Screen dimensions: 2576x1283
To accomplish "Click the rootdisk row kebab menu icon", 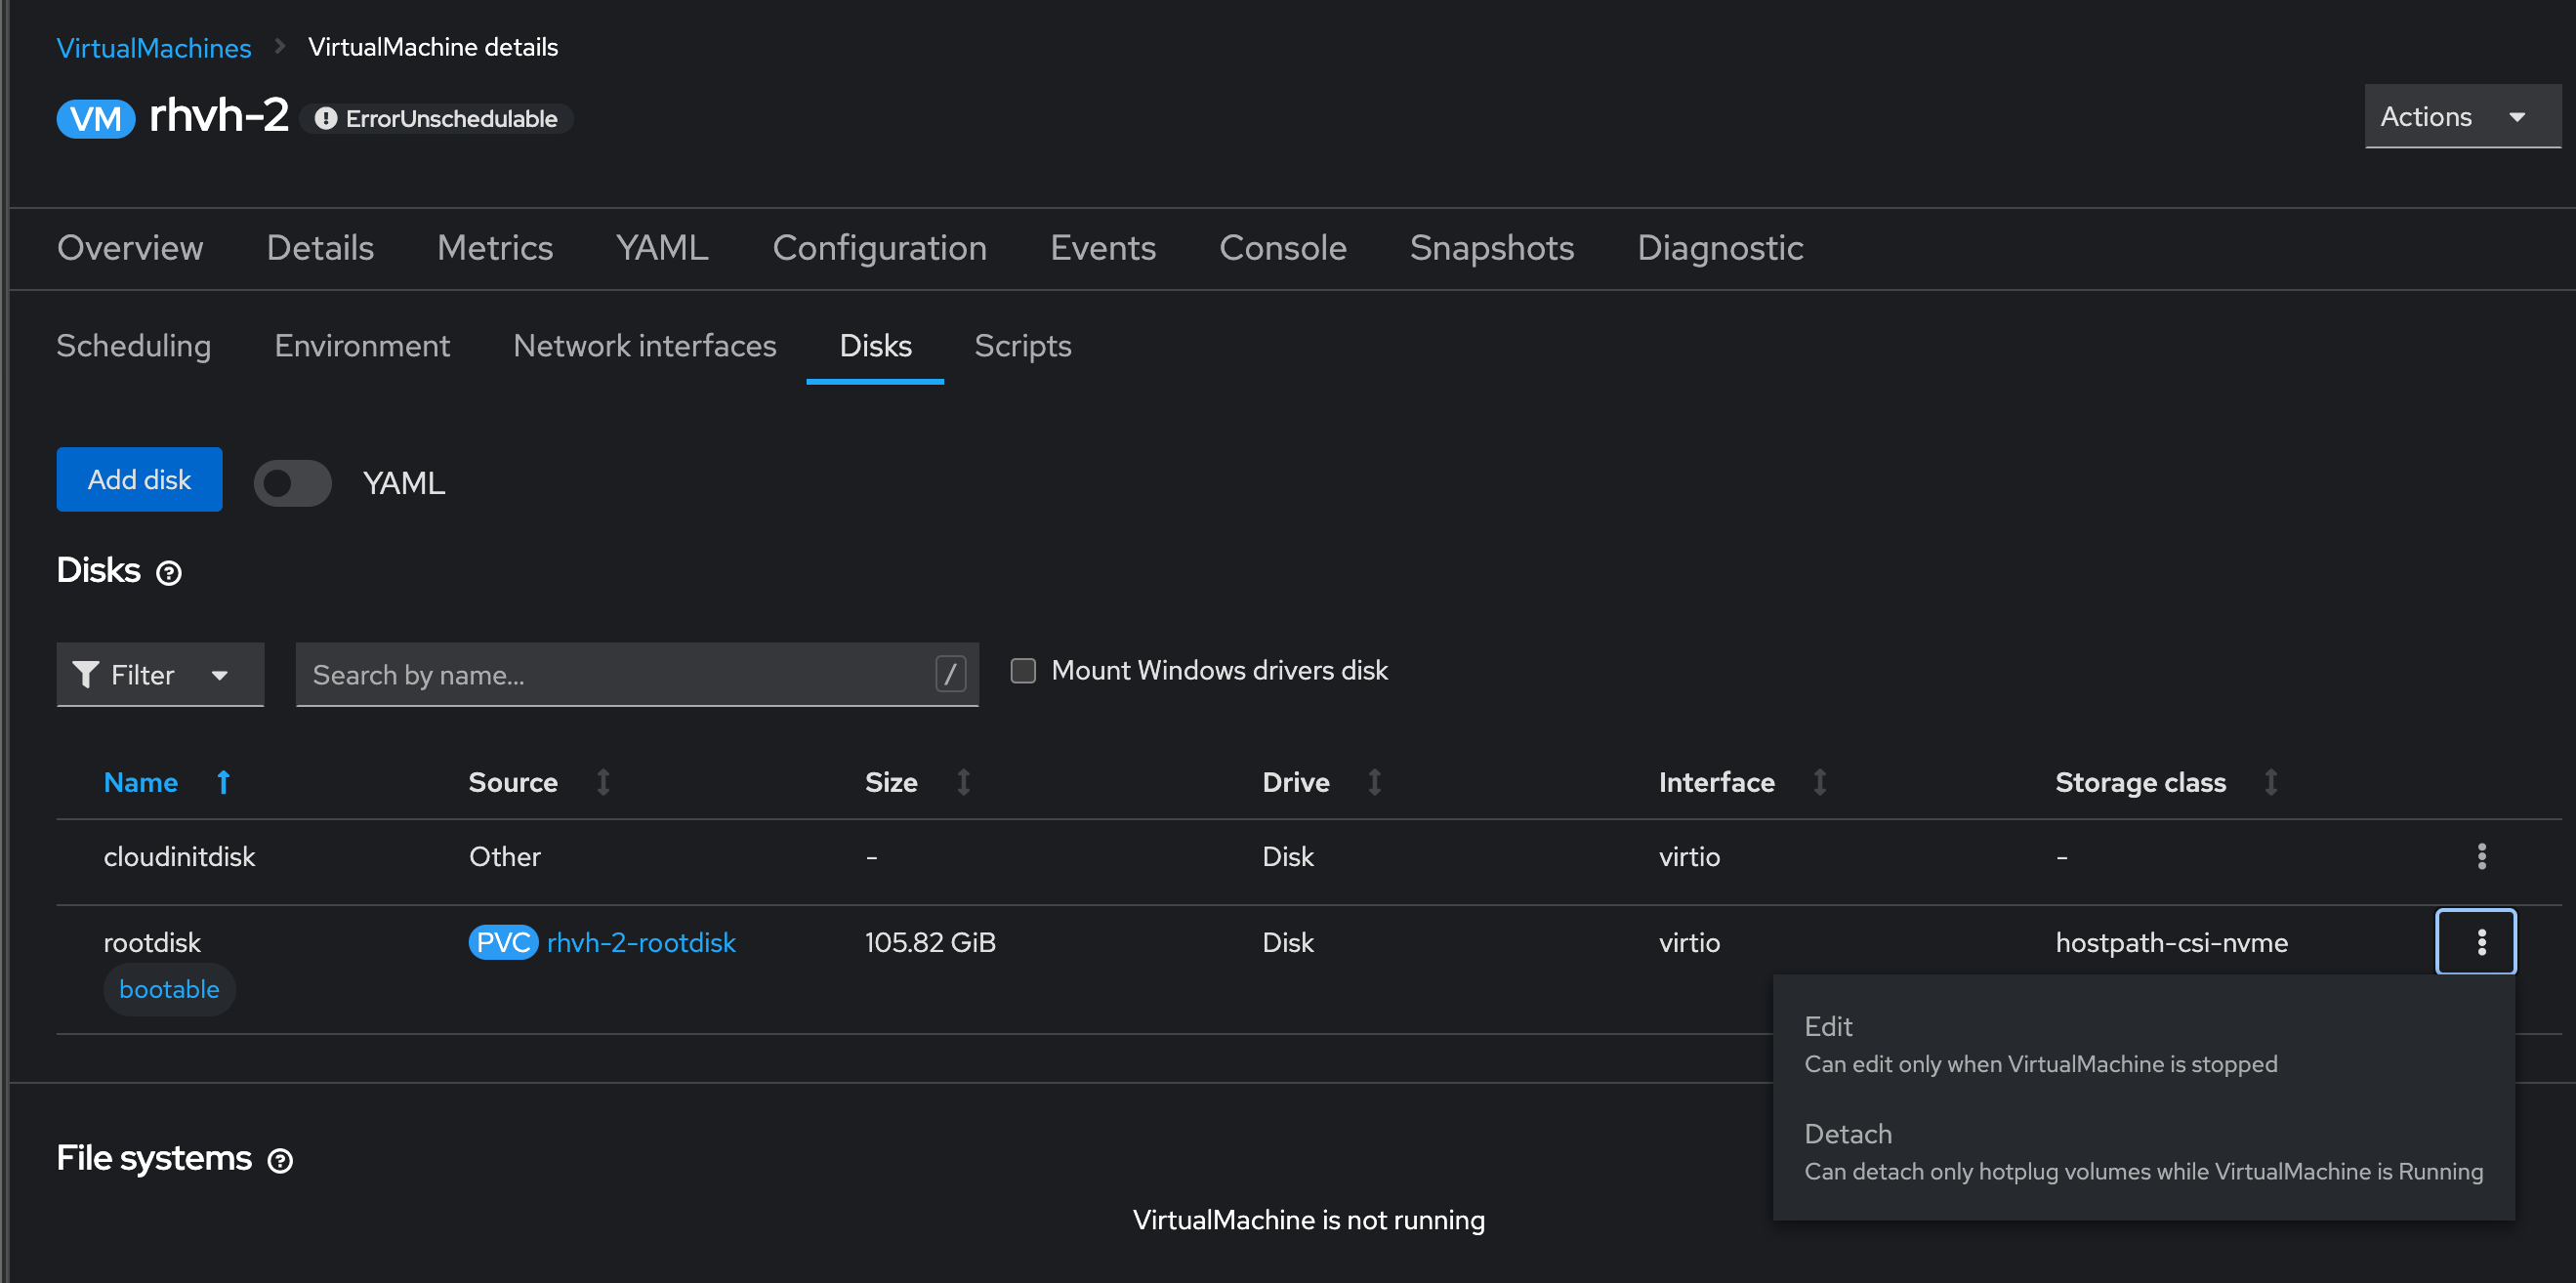I will [x=2476, y=942].
